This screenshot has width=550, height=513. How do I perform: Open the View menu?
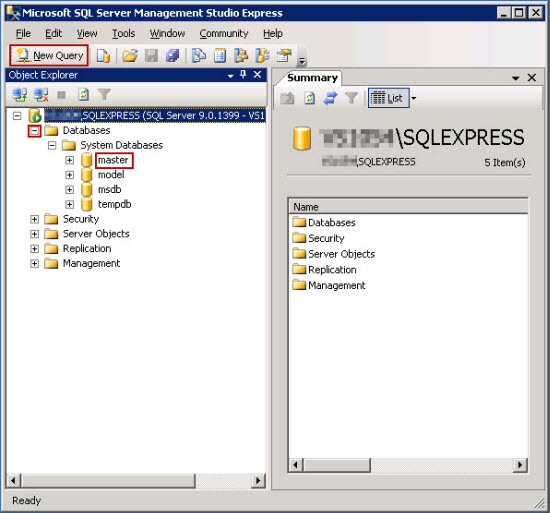point(87,34)
